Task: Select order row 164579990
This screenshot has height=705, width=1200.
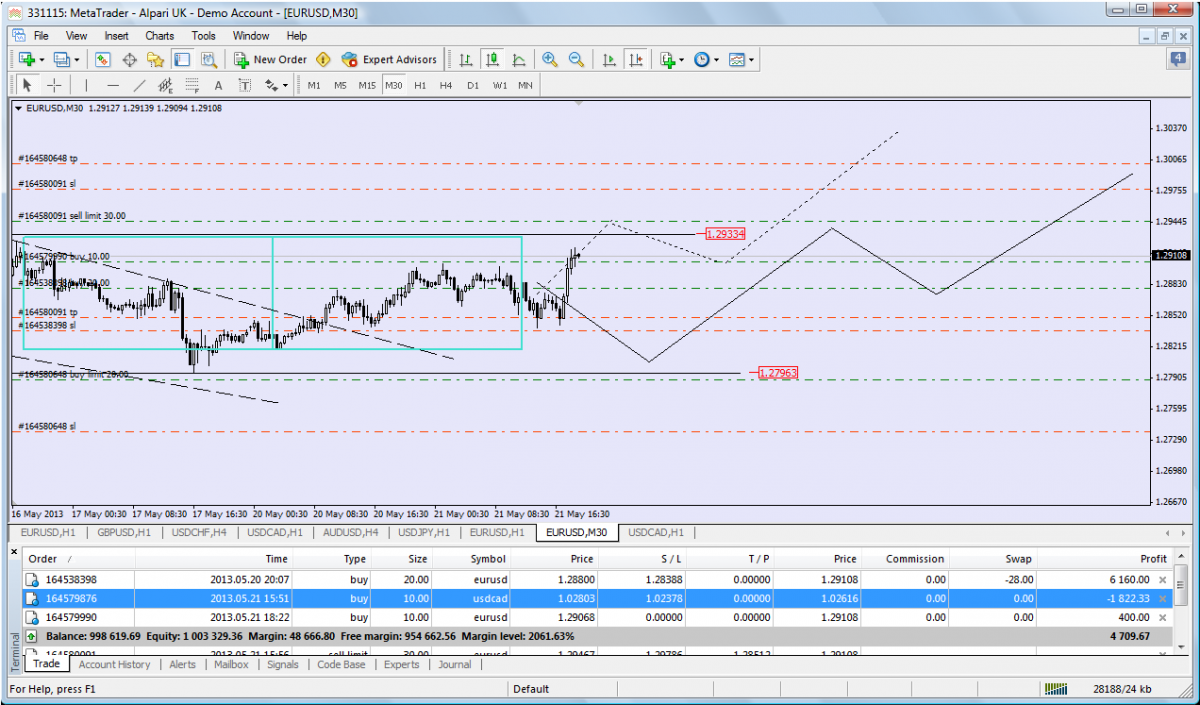Action: point(597,617)
